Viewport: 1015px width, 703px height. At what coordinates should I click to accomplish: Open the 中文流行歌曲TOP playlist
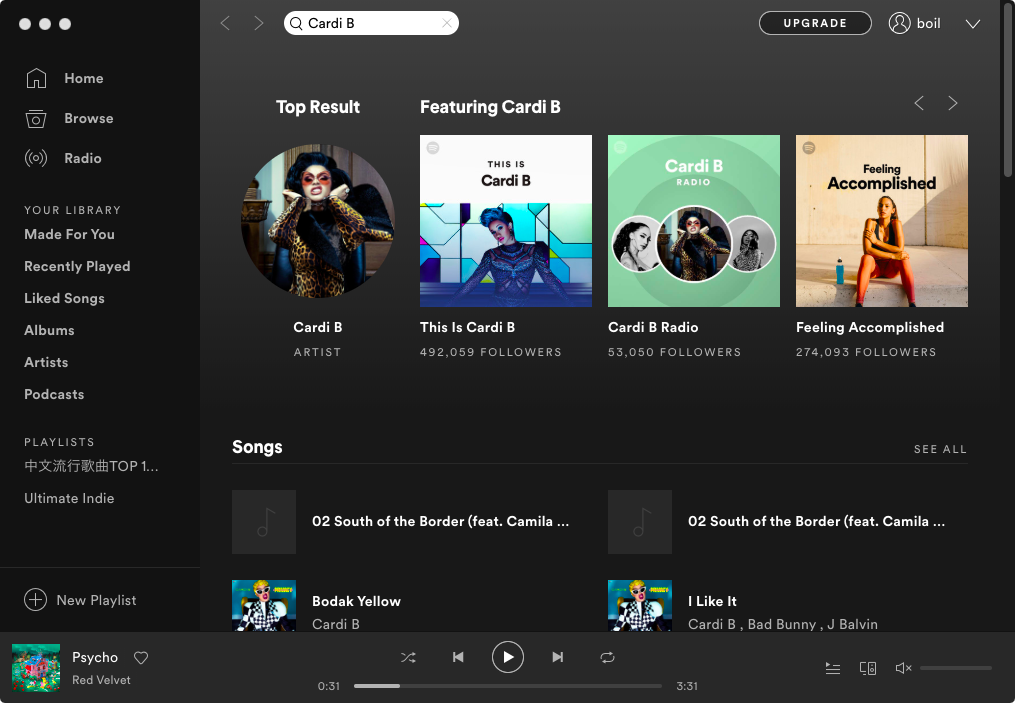click(91, 466)
